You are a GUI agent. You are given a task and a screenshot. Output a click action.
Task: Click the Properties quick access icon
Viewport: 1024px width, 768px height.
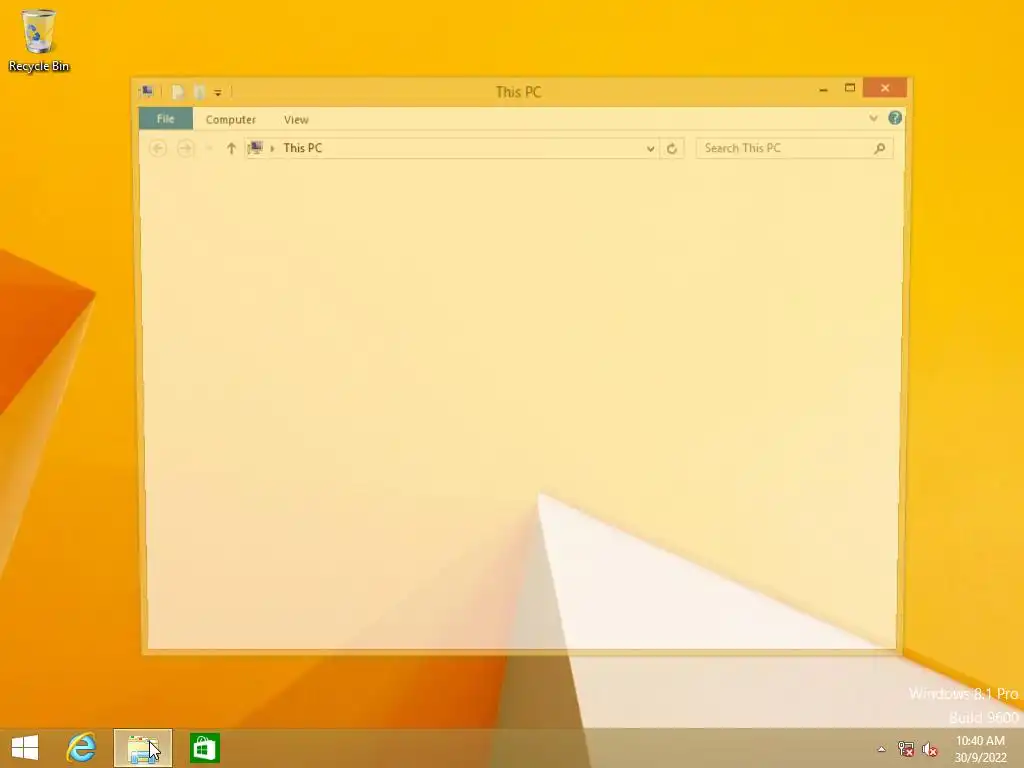tap(177, 92)
